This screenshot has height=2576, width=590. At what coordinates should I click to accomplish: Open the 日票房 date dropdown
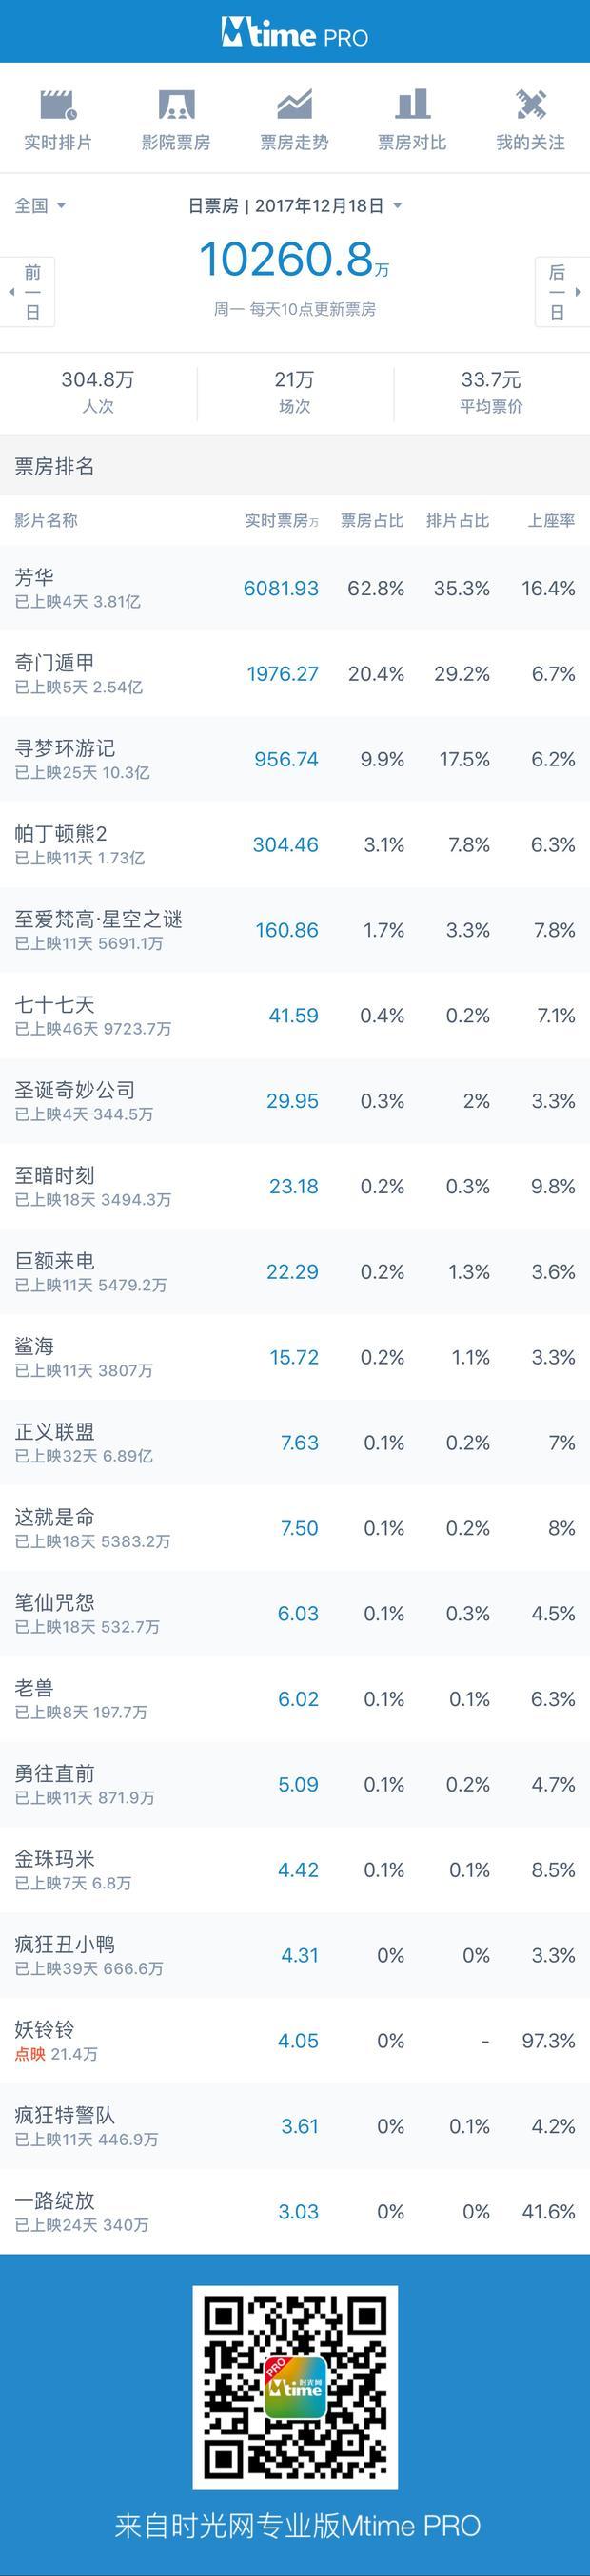295,205
